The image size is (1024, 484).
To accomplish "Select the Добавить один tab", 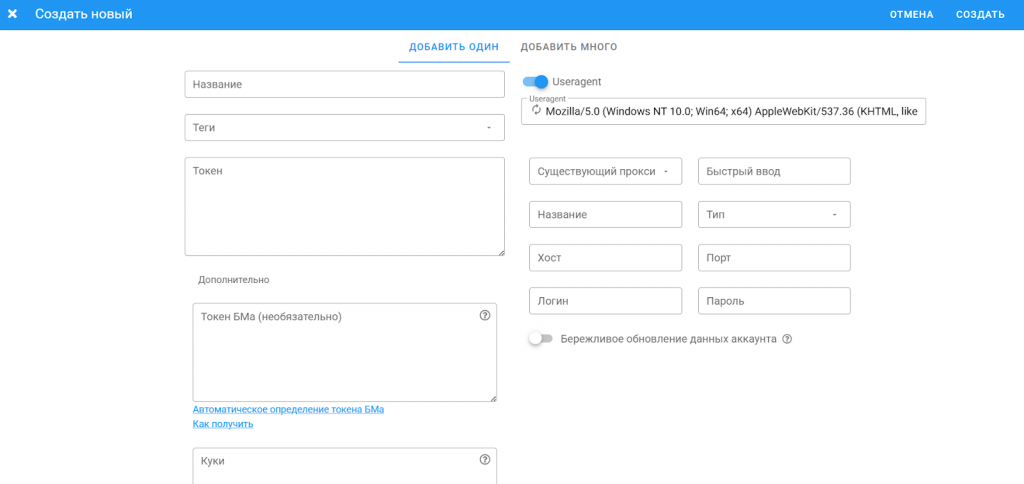I will click(x=454, y=47).
